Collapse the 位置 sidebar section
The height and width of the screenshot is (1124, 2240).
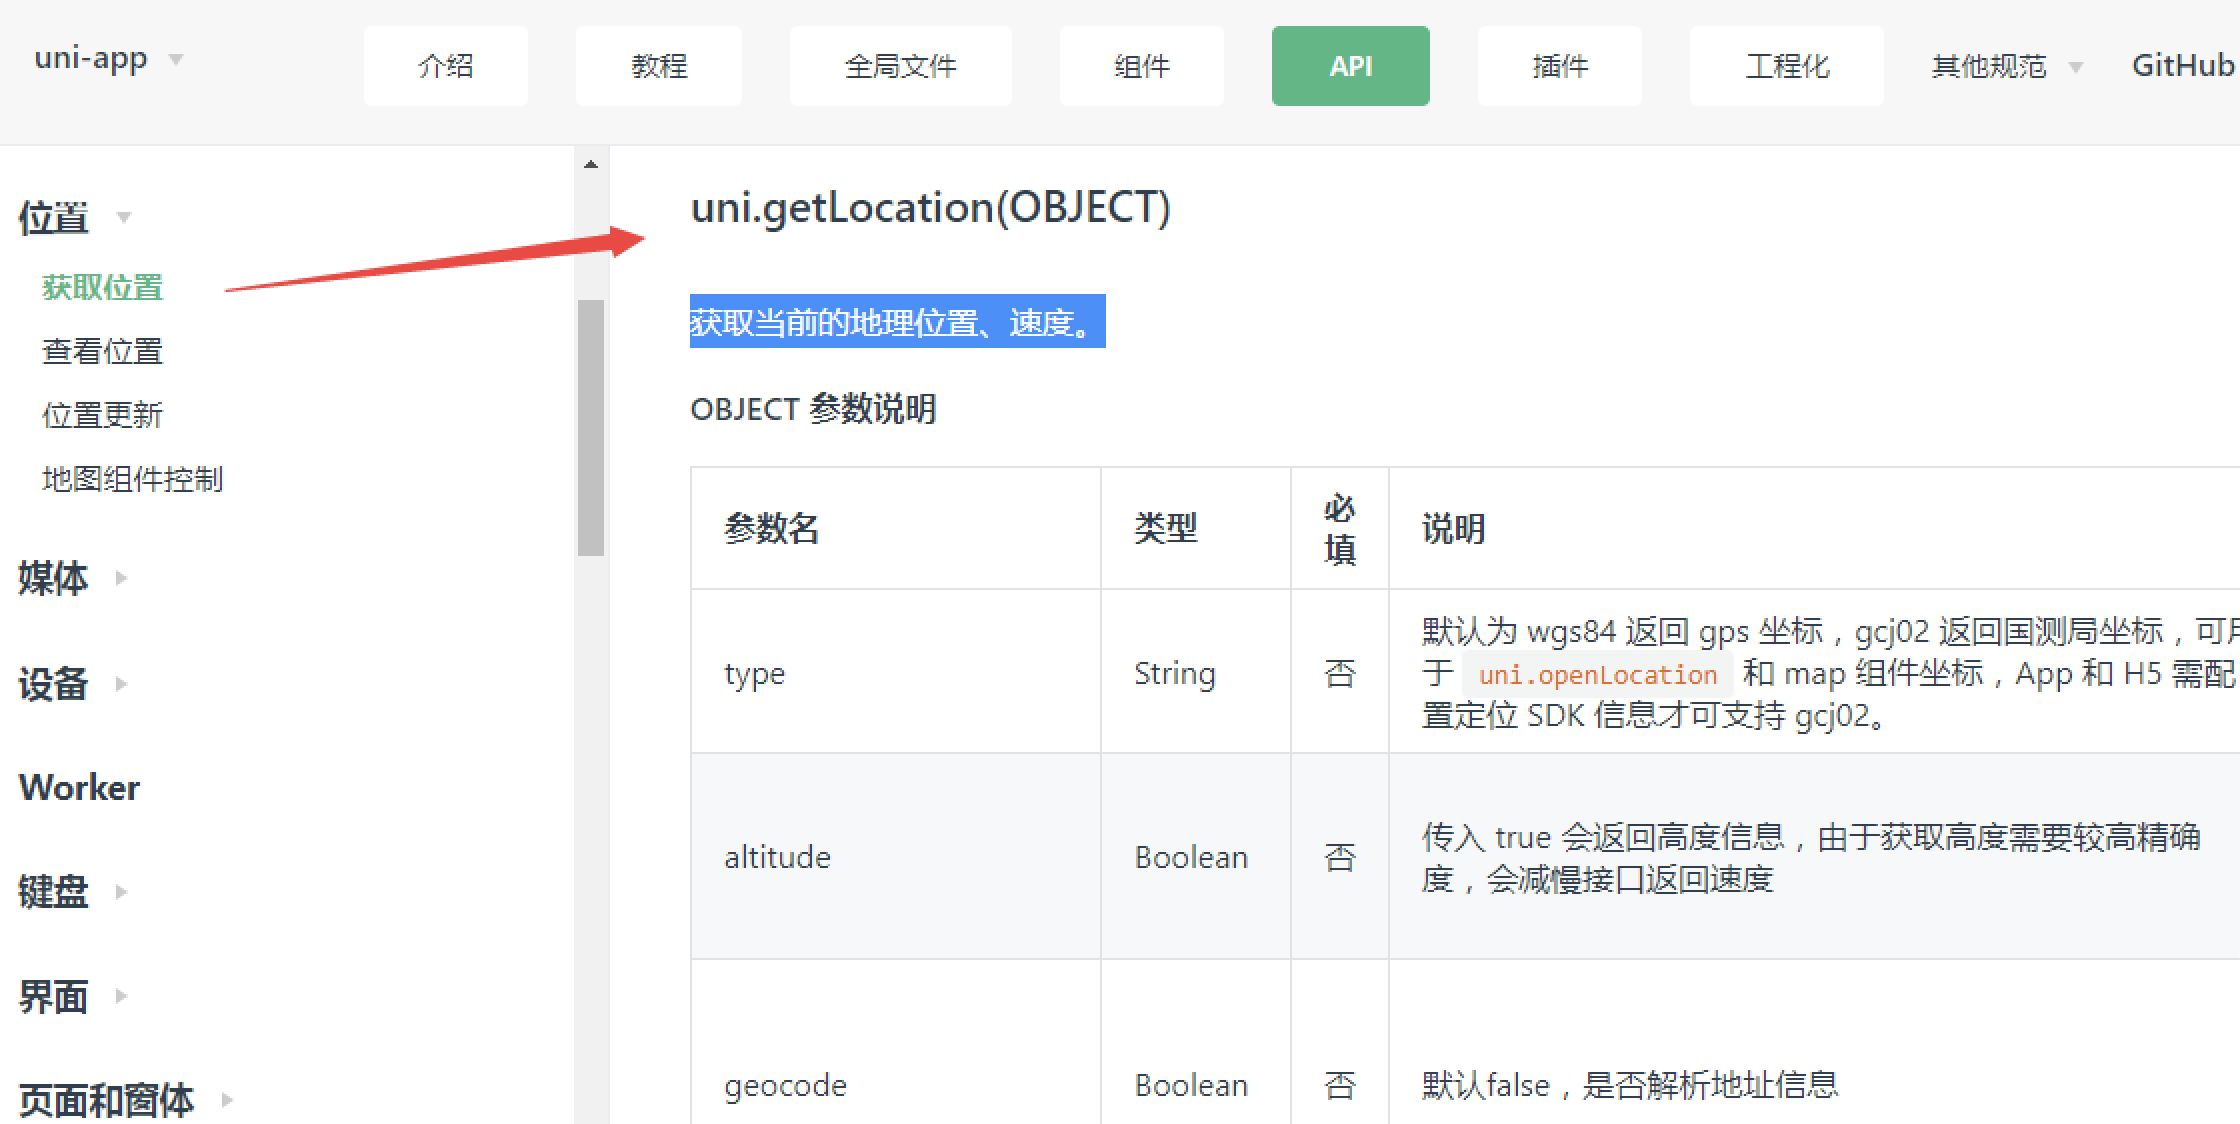75,217
